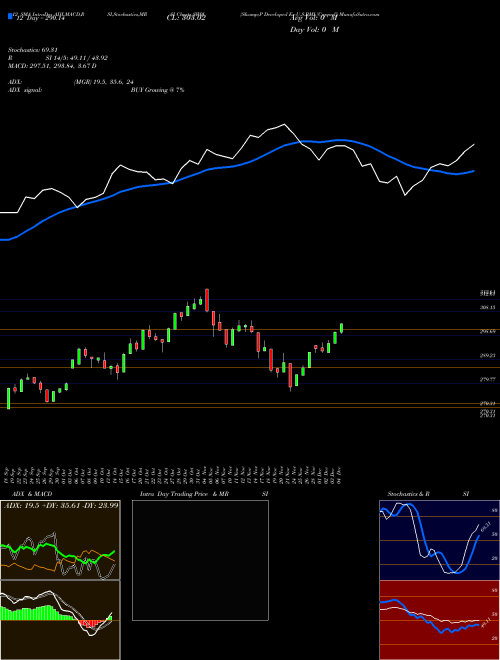Click the '(MGR) 19.5, 35.6, 24' ADX values
Viewport: 500px width, 660px height.
click(103, 82)
